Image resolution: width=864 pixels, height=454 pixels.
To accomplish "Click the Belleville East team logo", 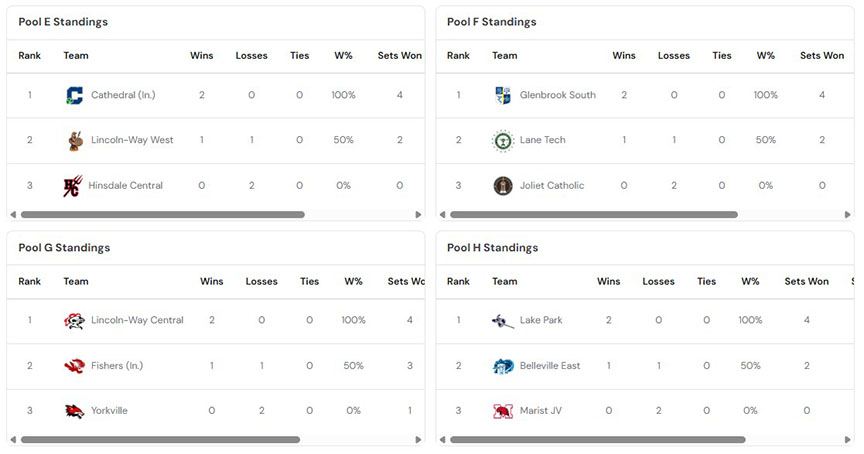I will tap(503, 366).
